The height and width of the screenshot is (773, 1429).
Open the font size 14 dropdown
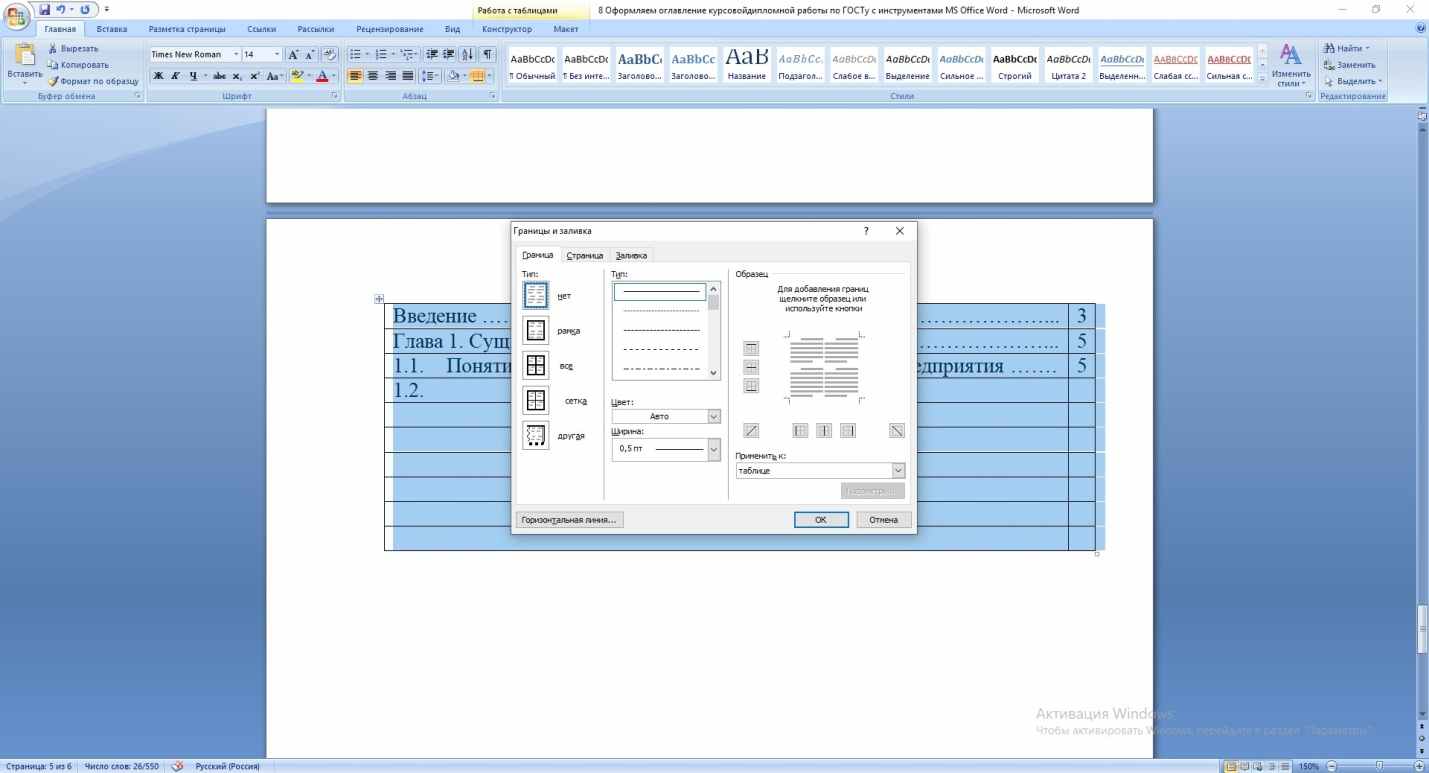pos(276,54)
